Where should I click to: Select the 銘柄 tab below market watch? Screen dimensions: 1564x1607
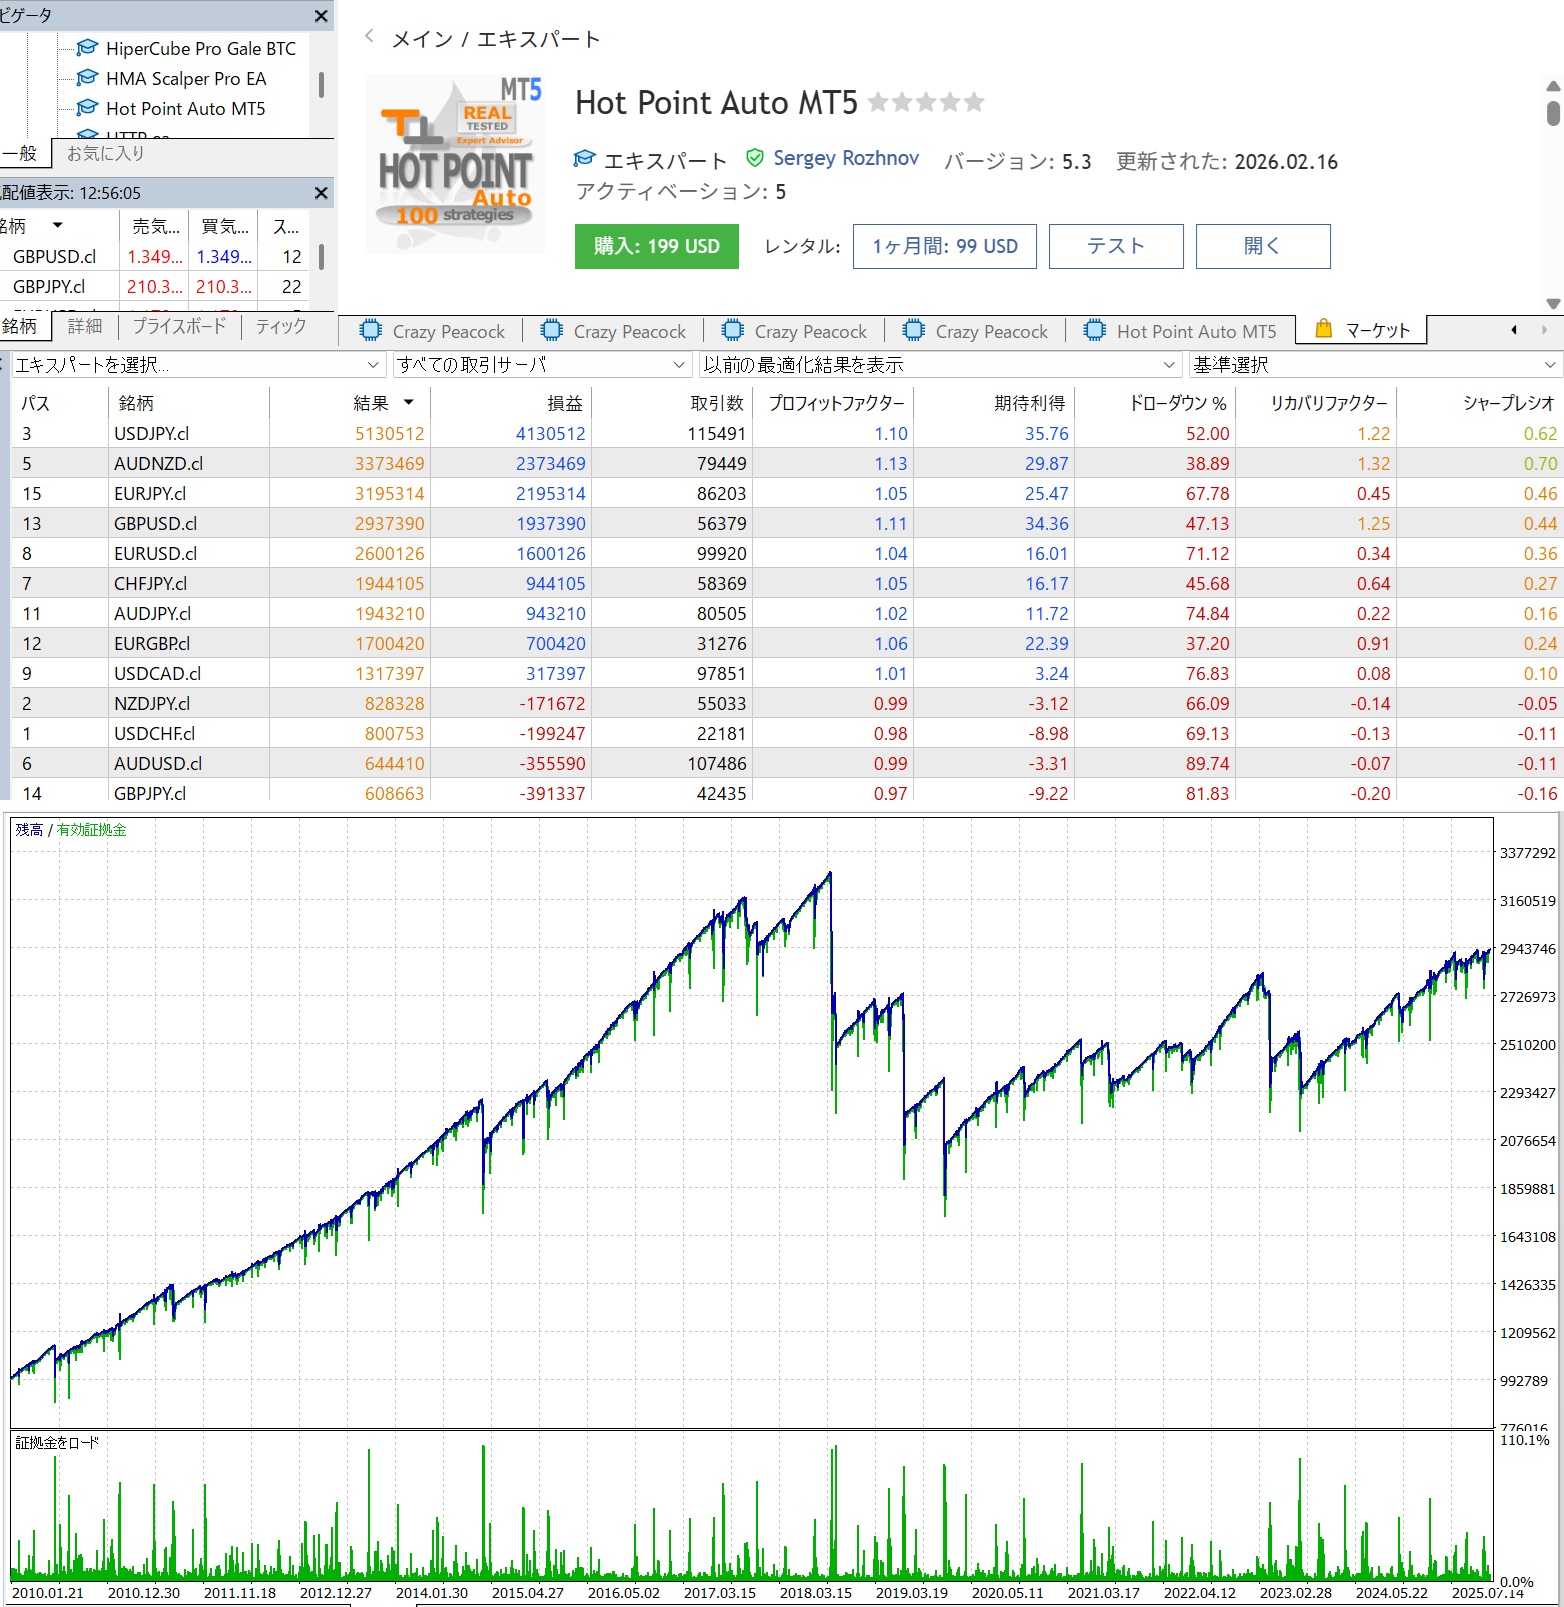coord(22,326)
